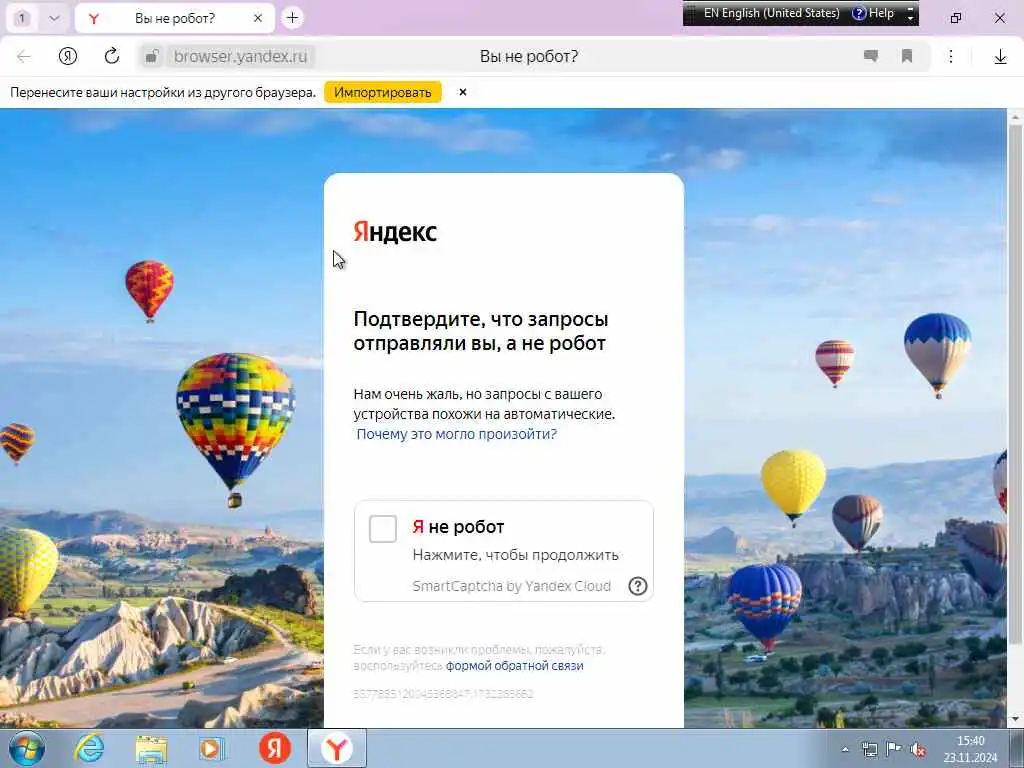Click the "Нажмите, чтобы продолжить" text

(515, 555)
